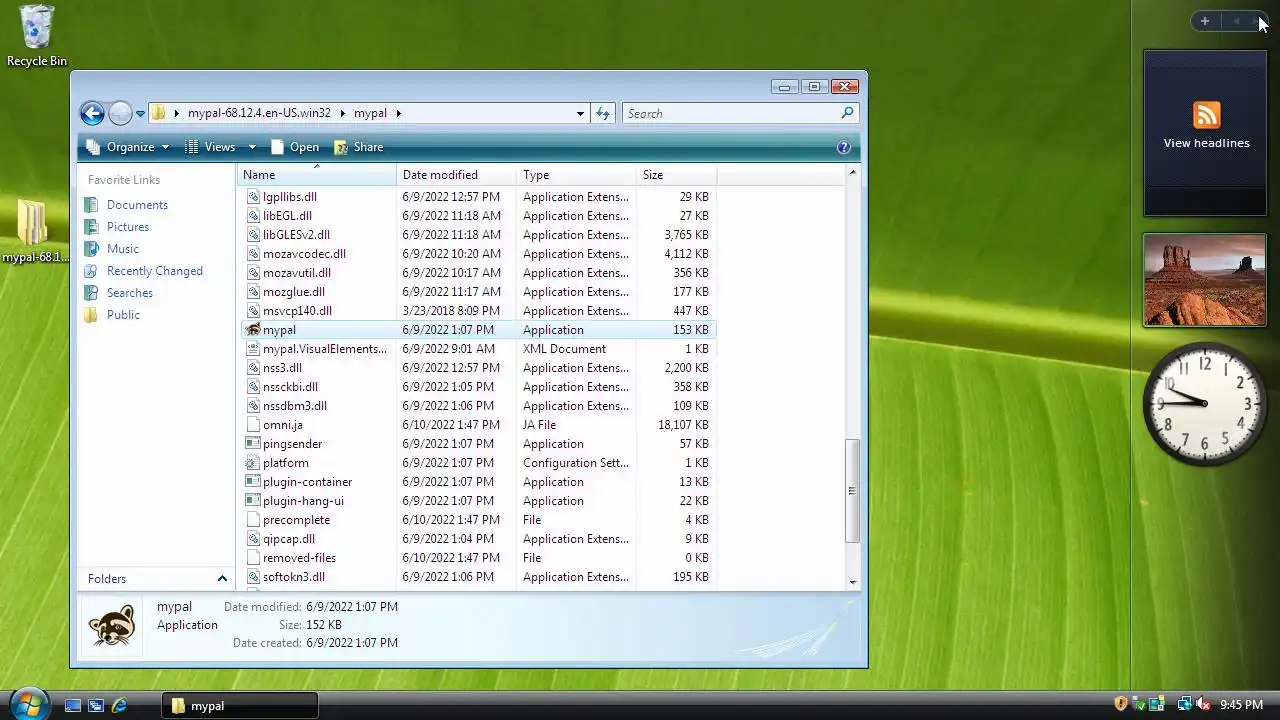Click the clock gadget in sidebar
This screenshot has width=1280, height=720.
coord(1205,403)
